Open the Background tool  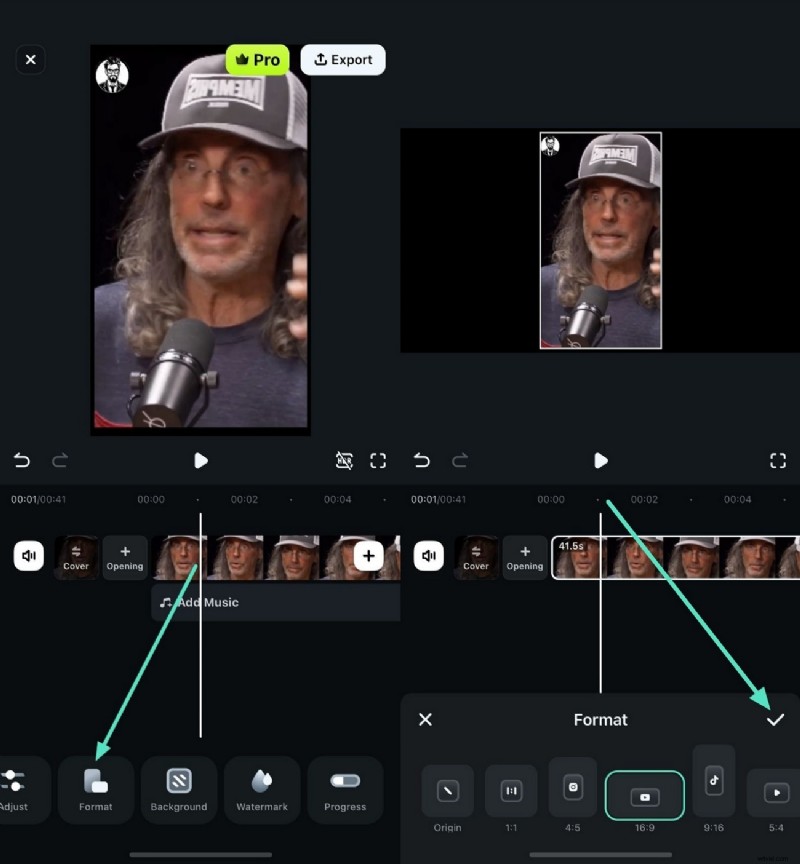[179, 789]
